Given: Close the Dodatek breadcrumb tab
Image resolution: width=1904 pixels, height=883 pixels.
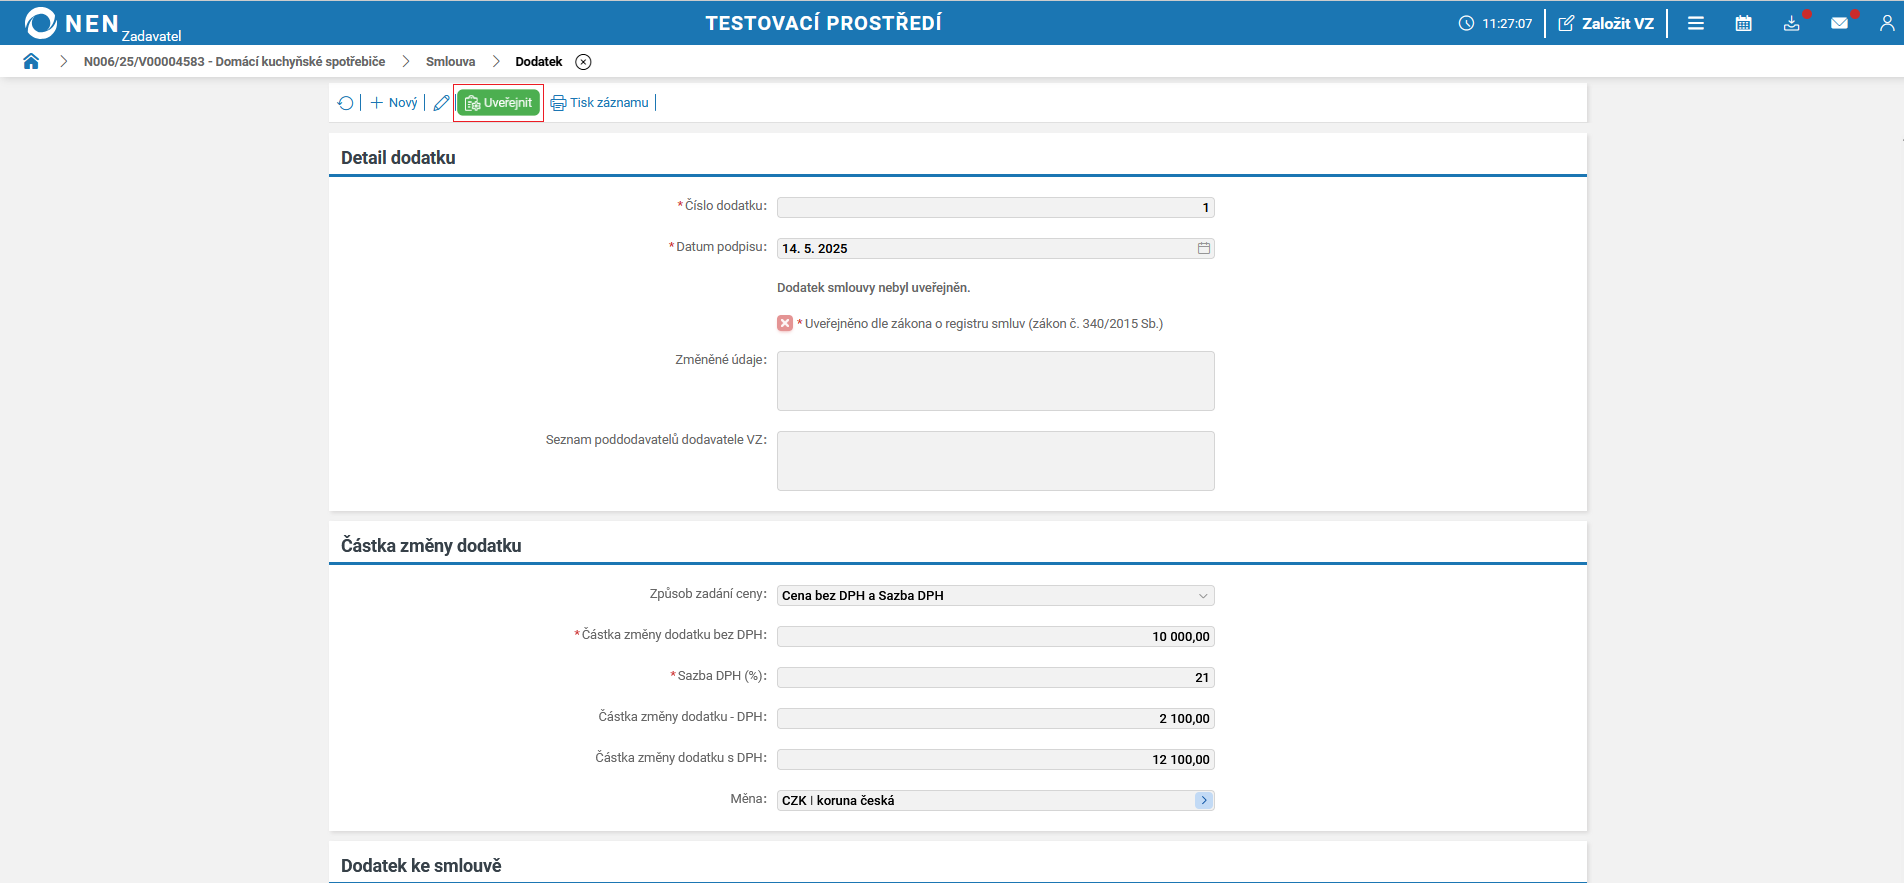Looking at the screenshot, I should (x=583, y=62).
